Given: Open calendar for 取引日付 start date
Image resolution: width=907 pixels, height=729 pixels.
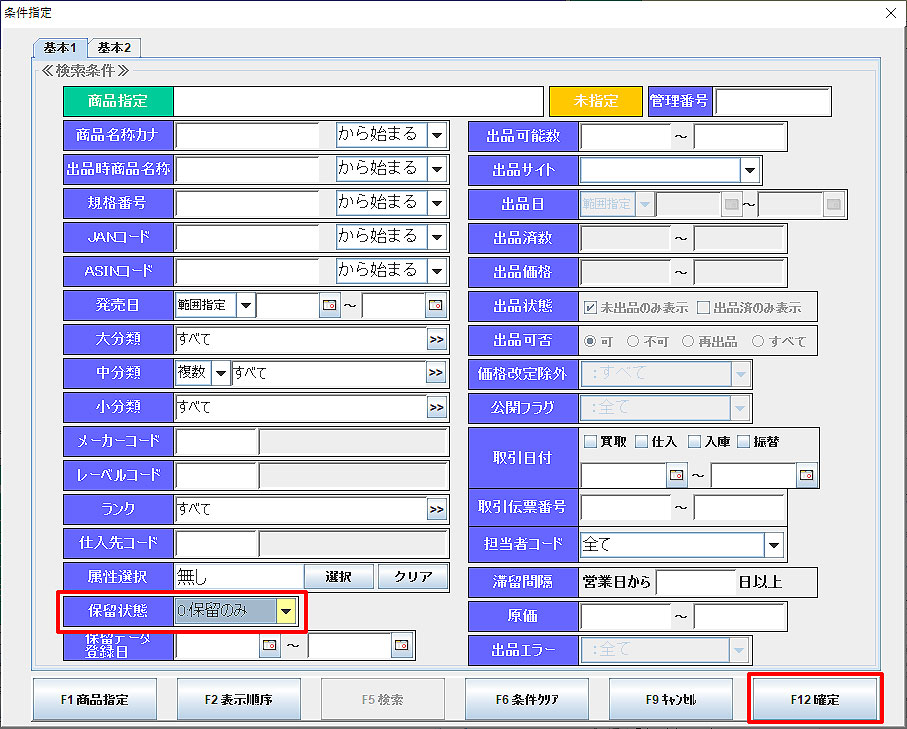Looking at the screenshot, I should 677,475.
